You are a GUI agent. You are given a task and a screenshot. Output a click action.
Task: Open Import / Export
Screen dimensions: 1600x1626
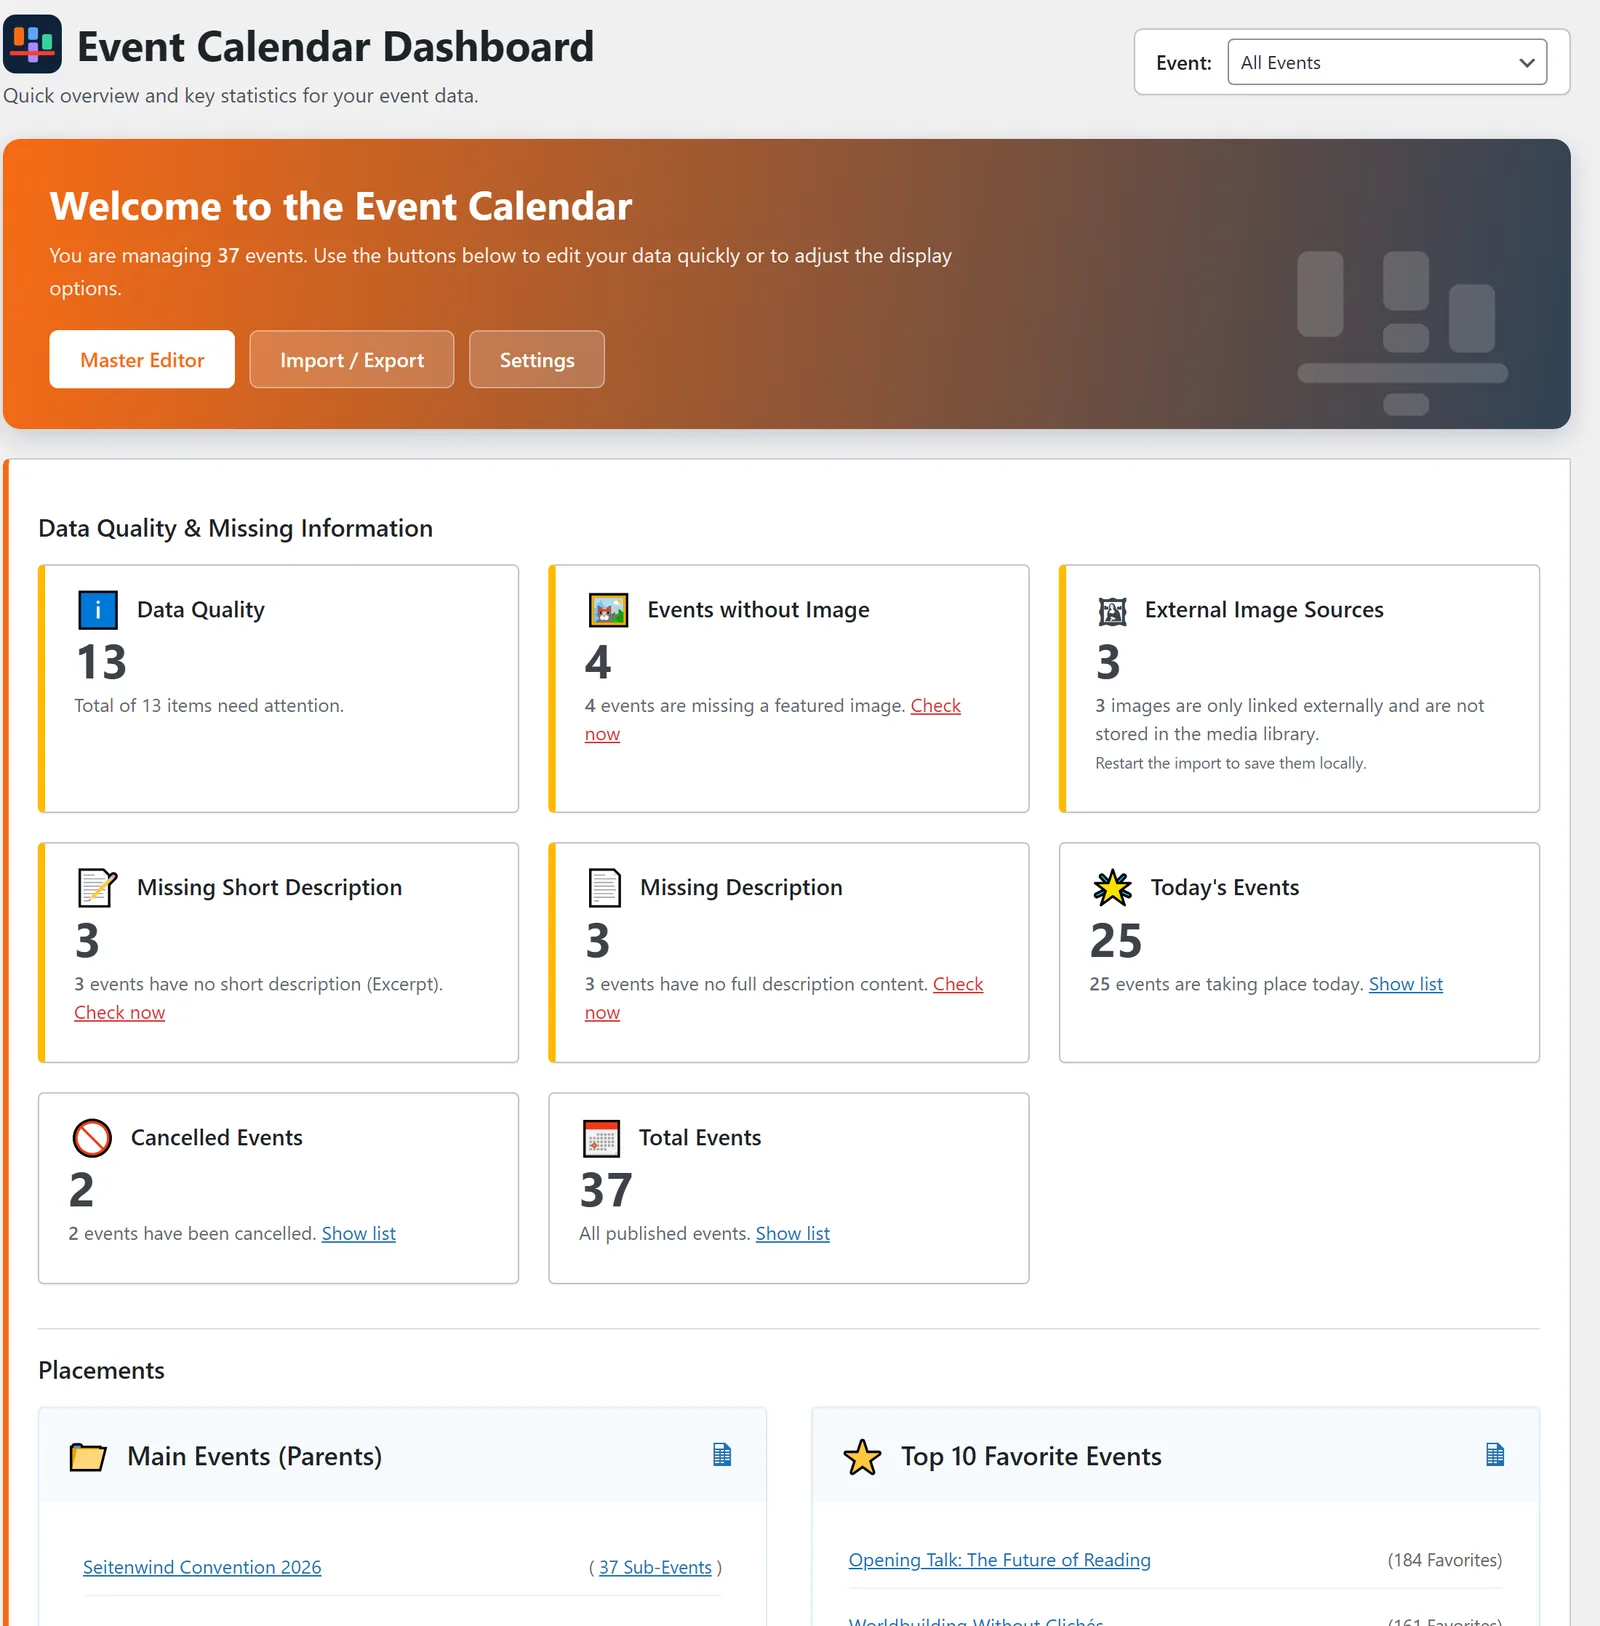[x=352, y=359]
